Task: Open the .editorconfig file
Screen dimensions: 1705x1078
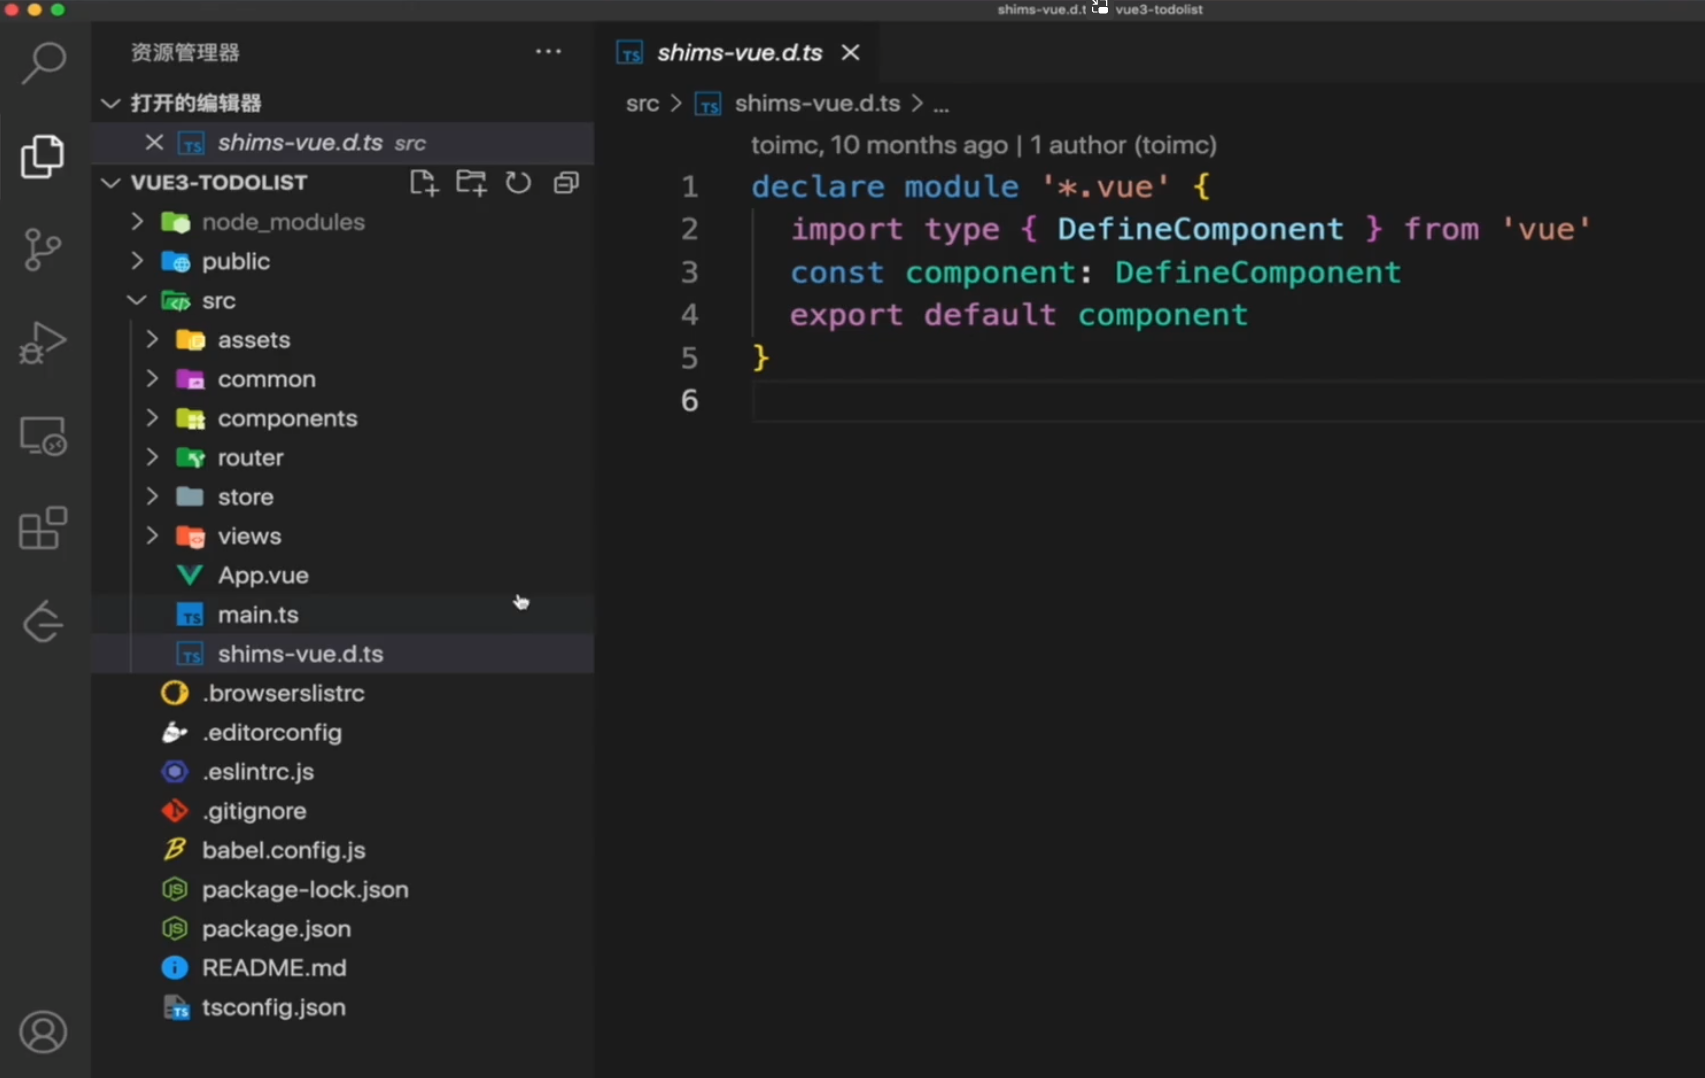Action: coord(343,732)
